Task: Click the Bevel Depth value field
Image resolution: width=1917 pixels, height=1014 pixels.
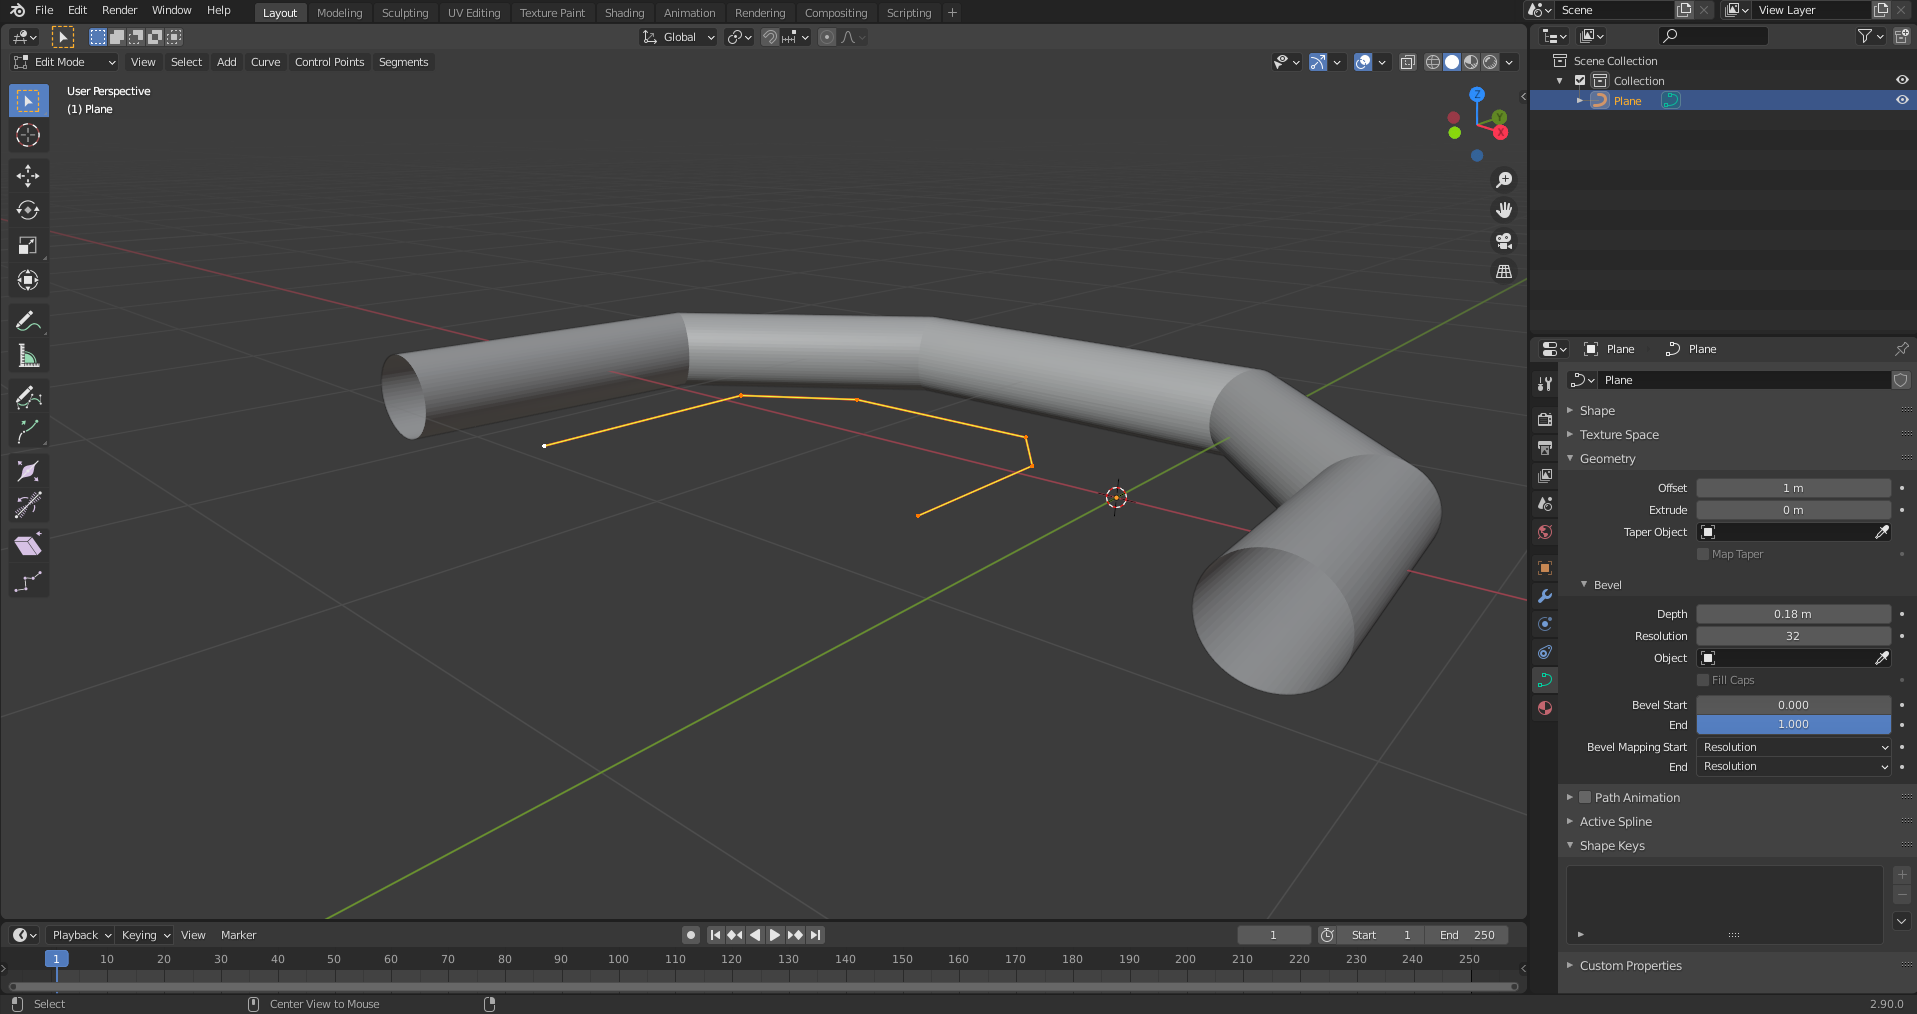Action: click(1792, 614)
